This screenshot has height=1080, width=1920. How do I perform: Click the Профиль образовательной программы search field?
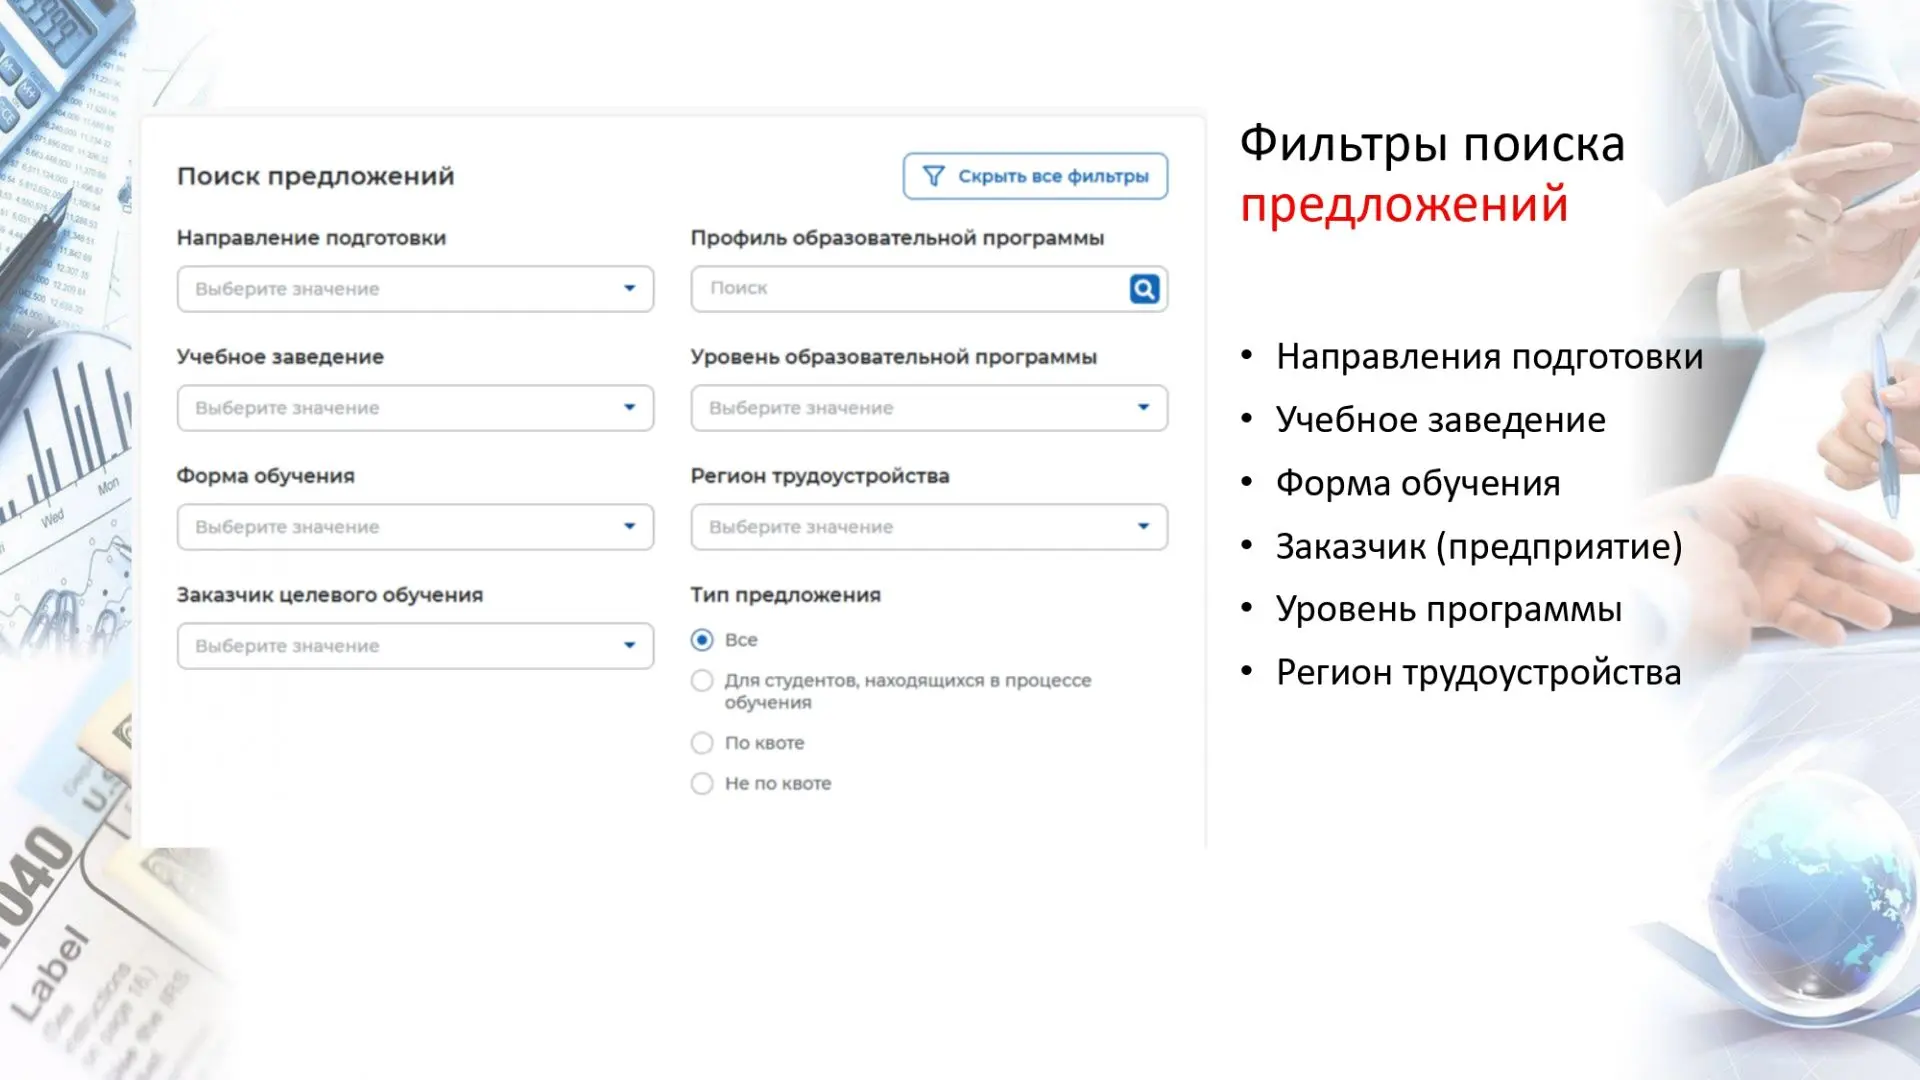(x=905, y=289)
